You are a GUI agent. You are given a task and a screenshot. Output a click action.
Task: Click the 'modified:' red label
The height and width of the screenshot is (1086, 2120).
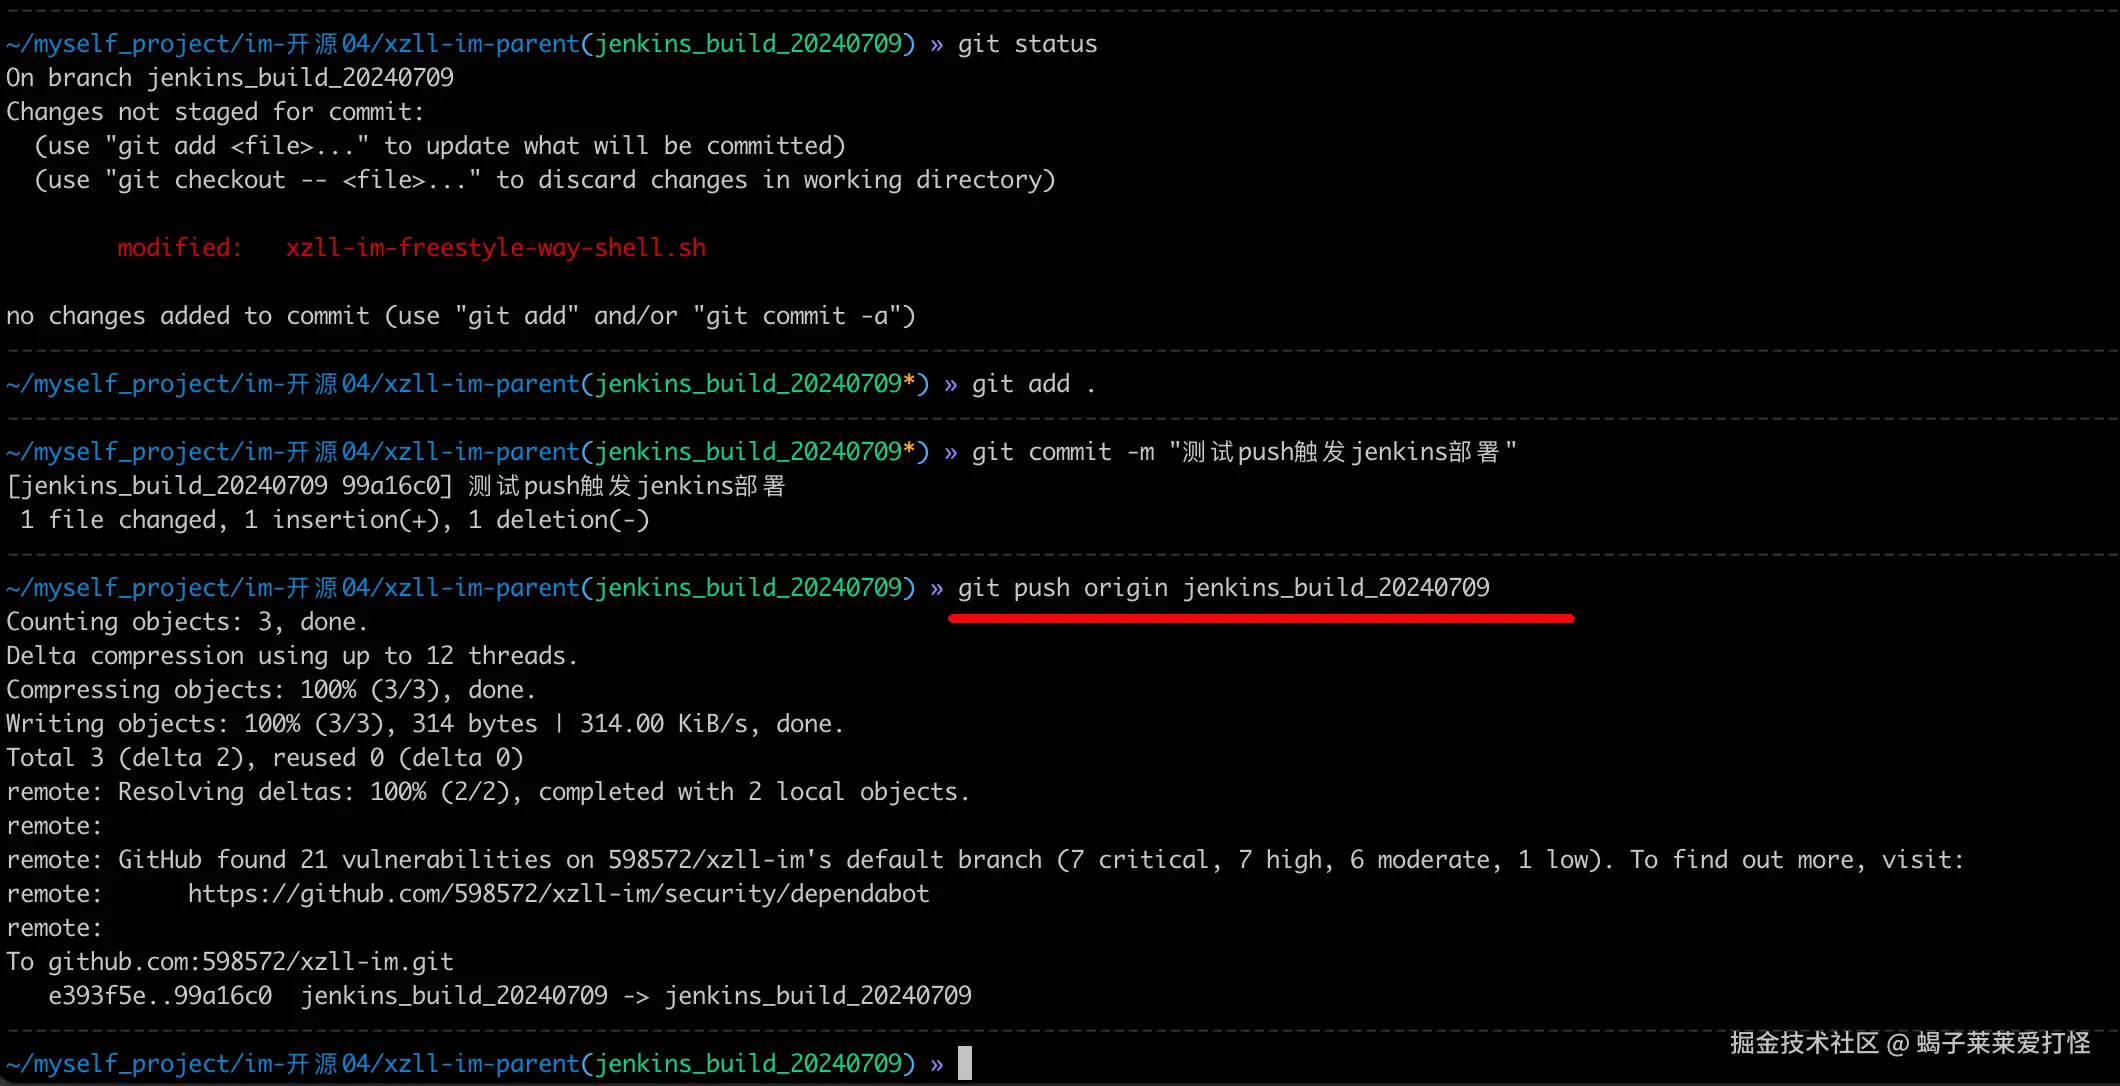point(180,248)
